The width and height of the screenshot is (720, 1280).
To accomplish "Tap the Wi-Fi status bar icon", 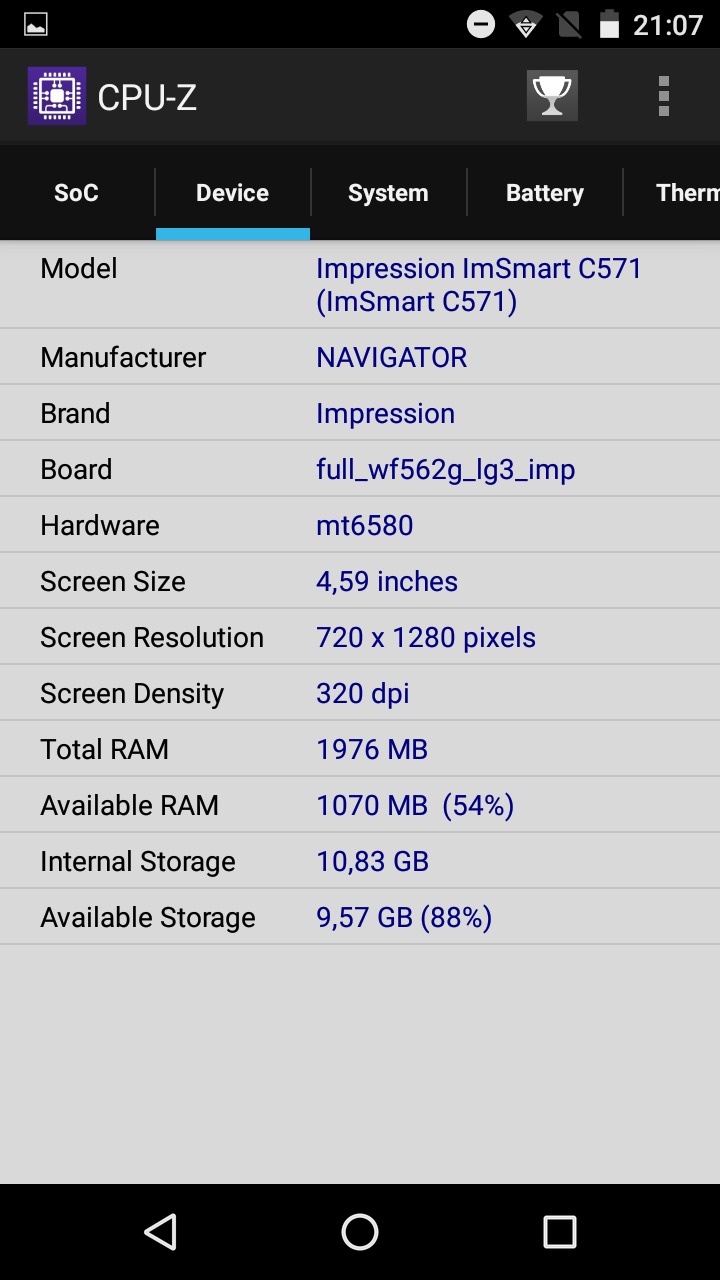I will click(x=526, y=24).
